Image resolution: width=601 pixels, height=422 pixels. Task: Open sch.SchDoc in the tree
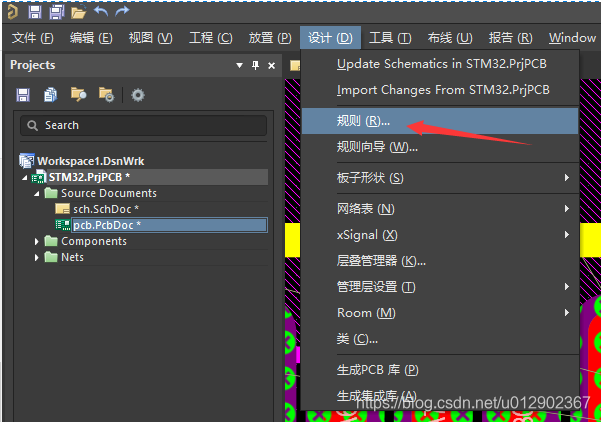click(x=106, y=209)
